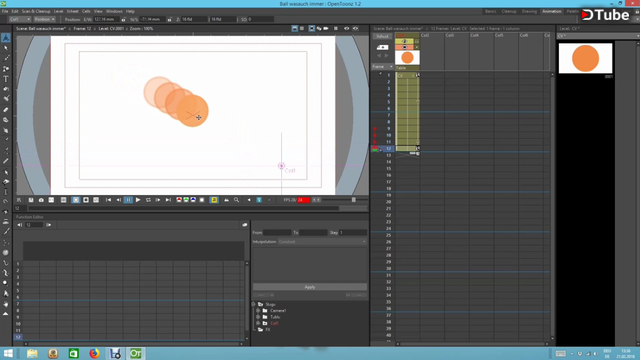This screenshot has width=640, height=360.
Task: Toggle the loop playback button
Action: pyautogui.click(x=148, y=200)
